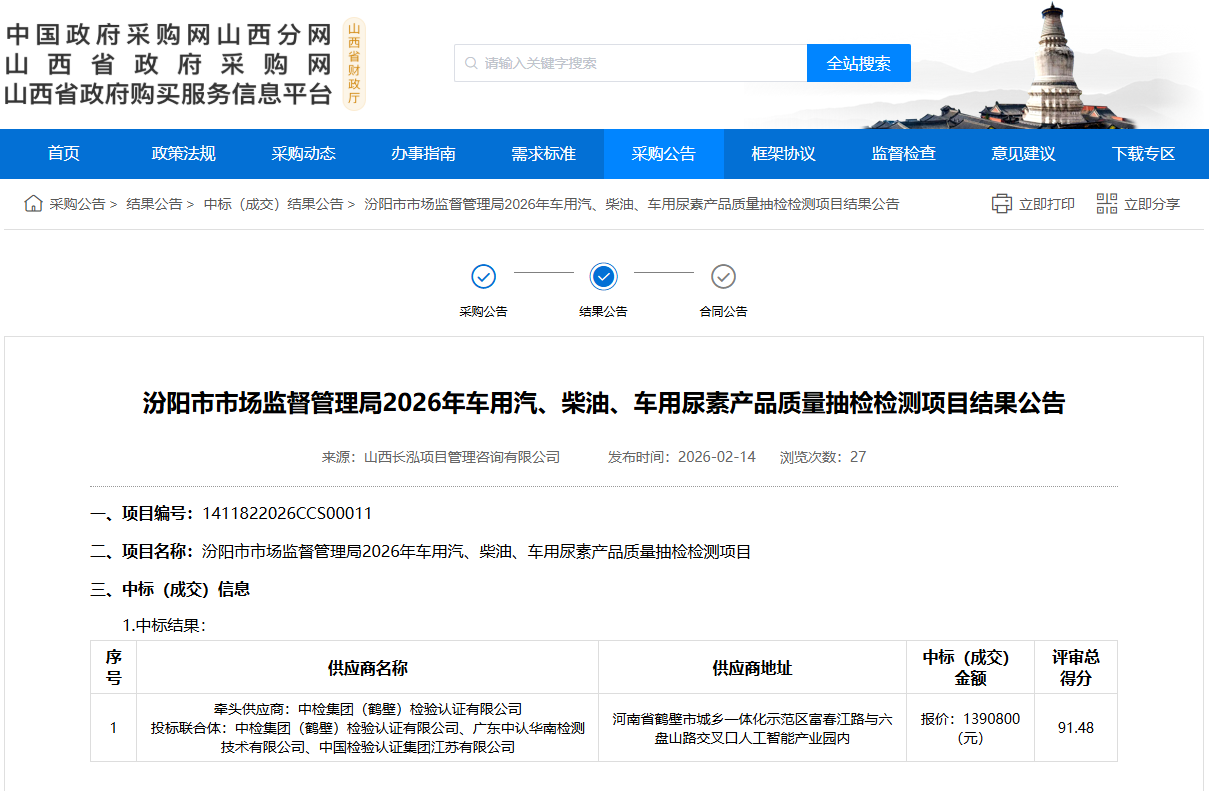Click the keyword search input field
1209x791 pixels.
(640, 63)
